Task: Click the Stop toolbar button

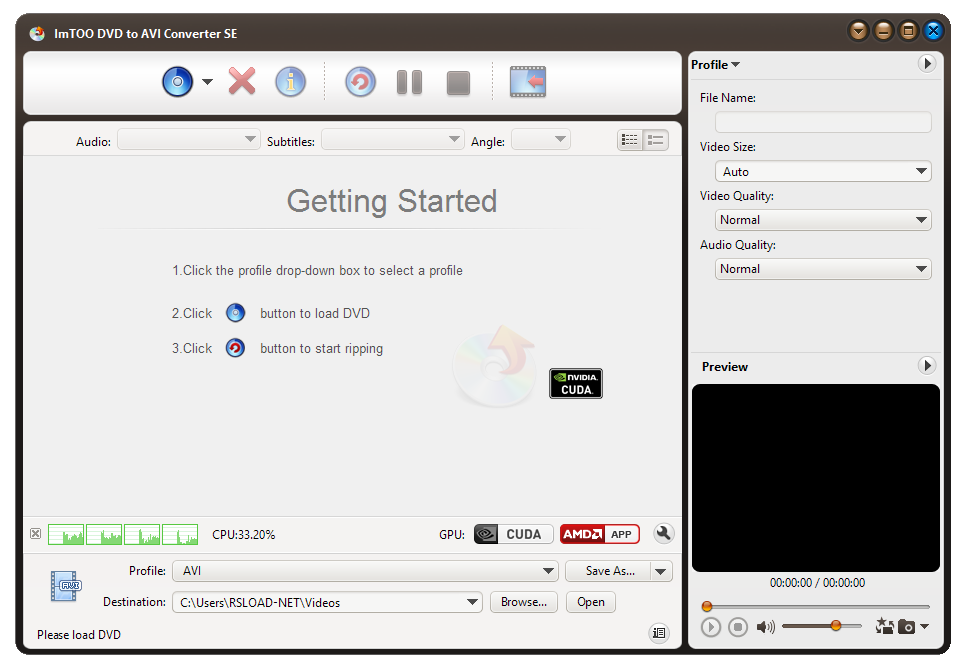Action: (x=458, y=83)
